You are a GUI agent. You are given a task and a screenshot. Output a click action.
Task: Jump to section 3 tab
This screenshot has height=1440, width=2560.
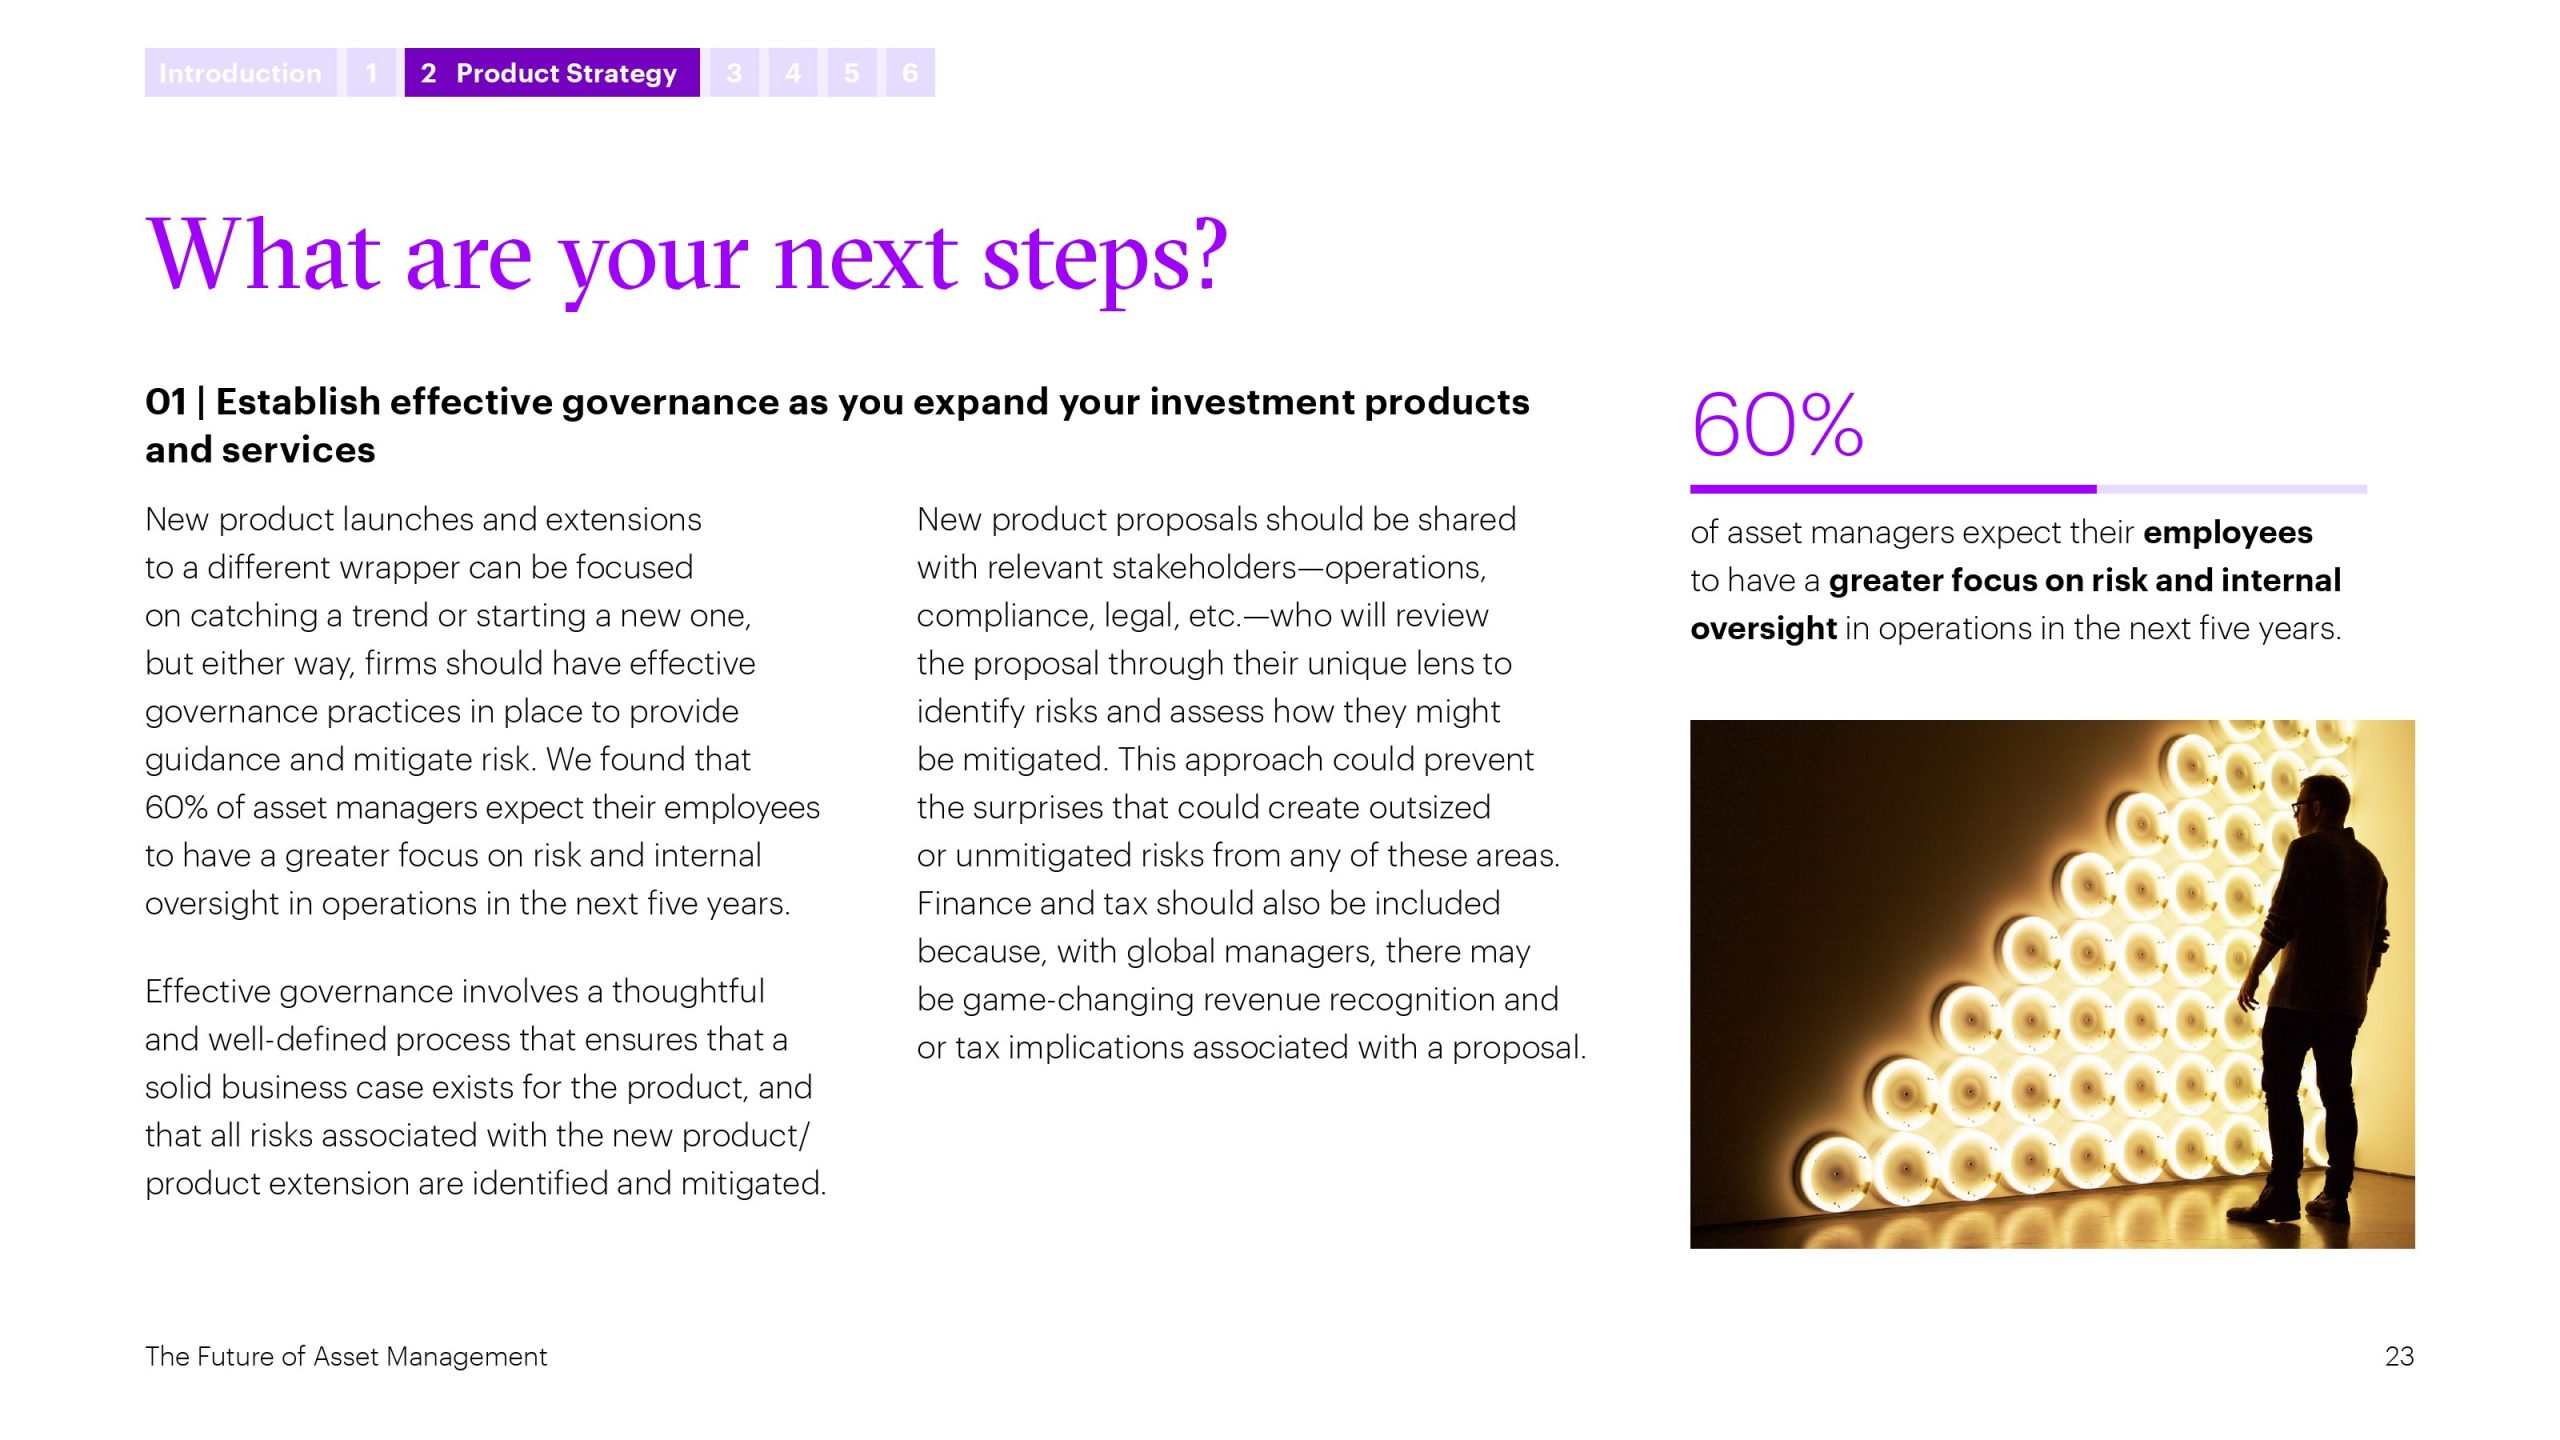734,73
